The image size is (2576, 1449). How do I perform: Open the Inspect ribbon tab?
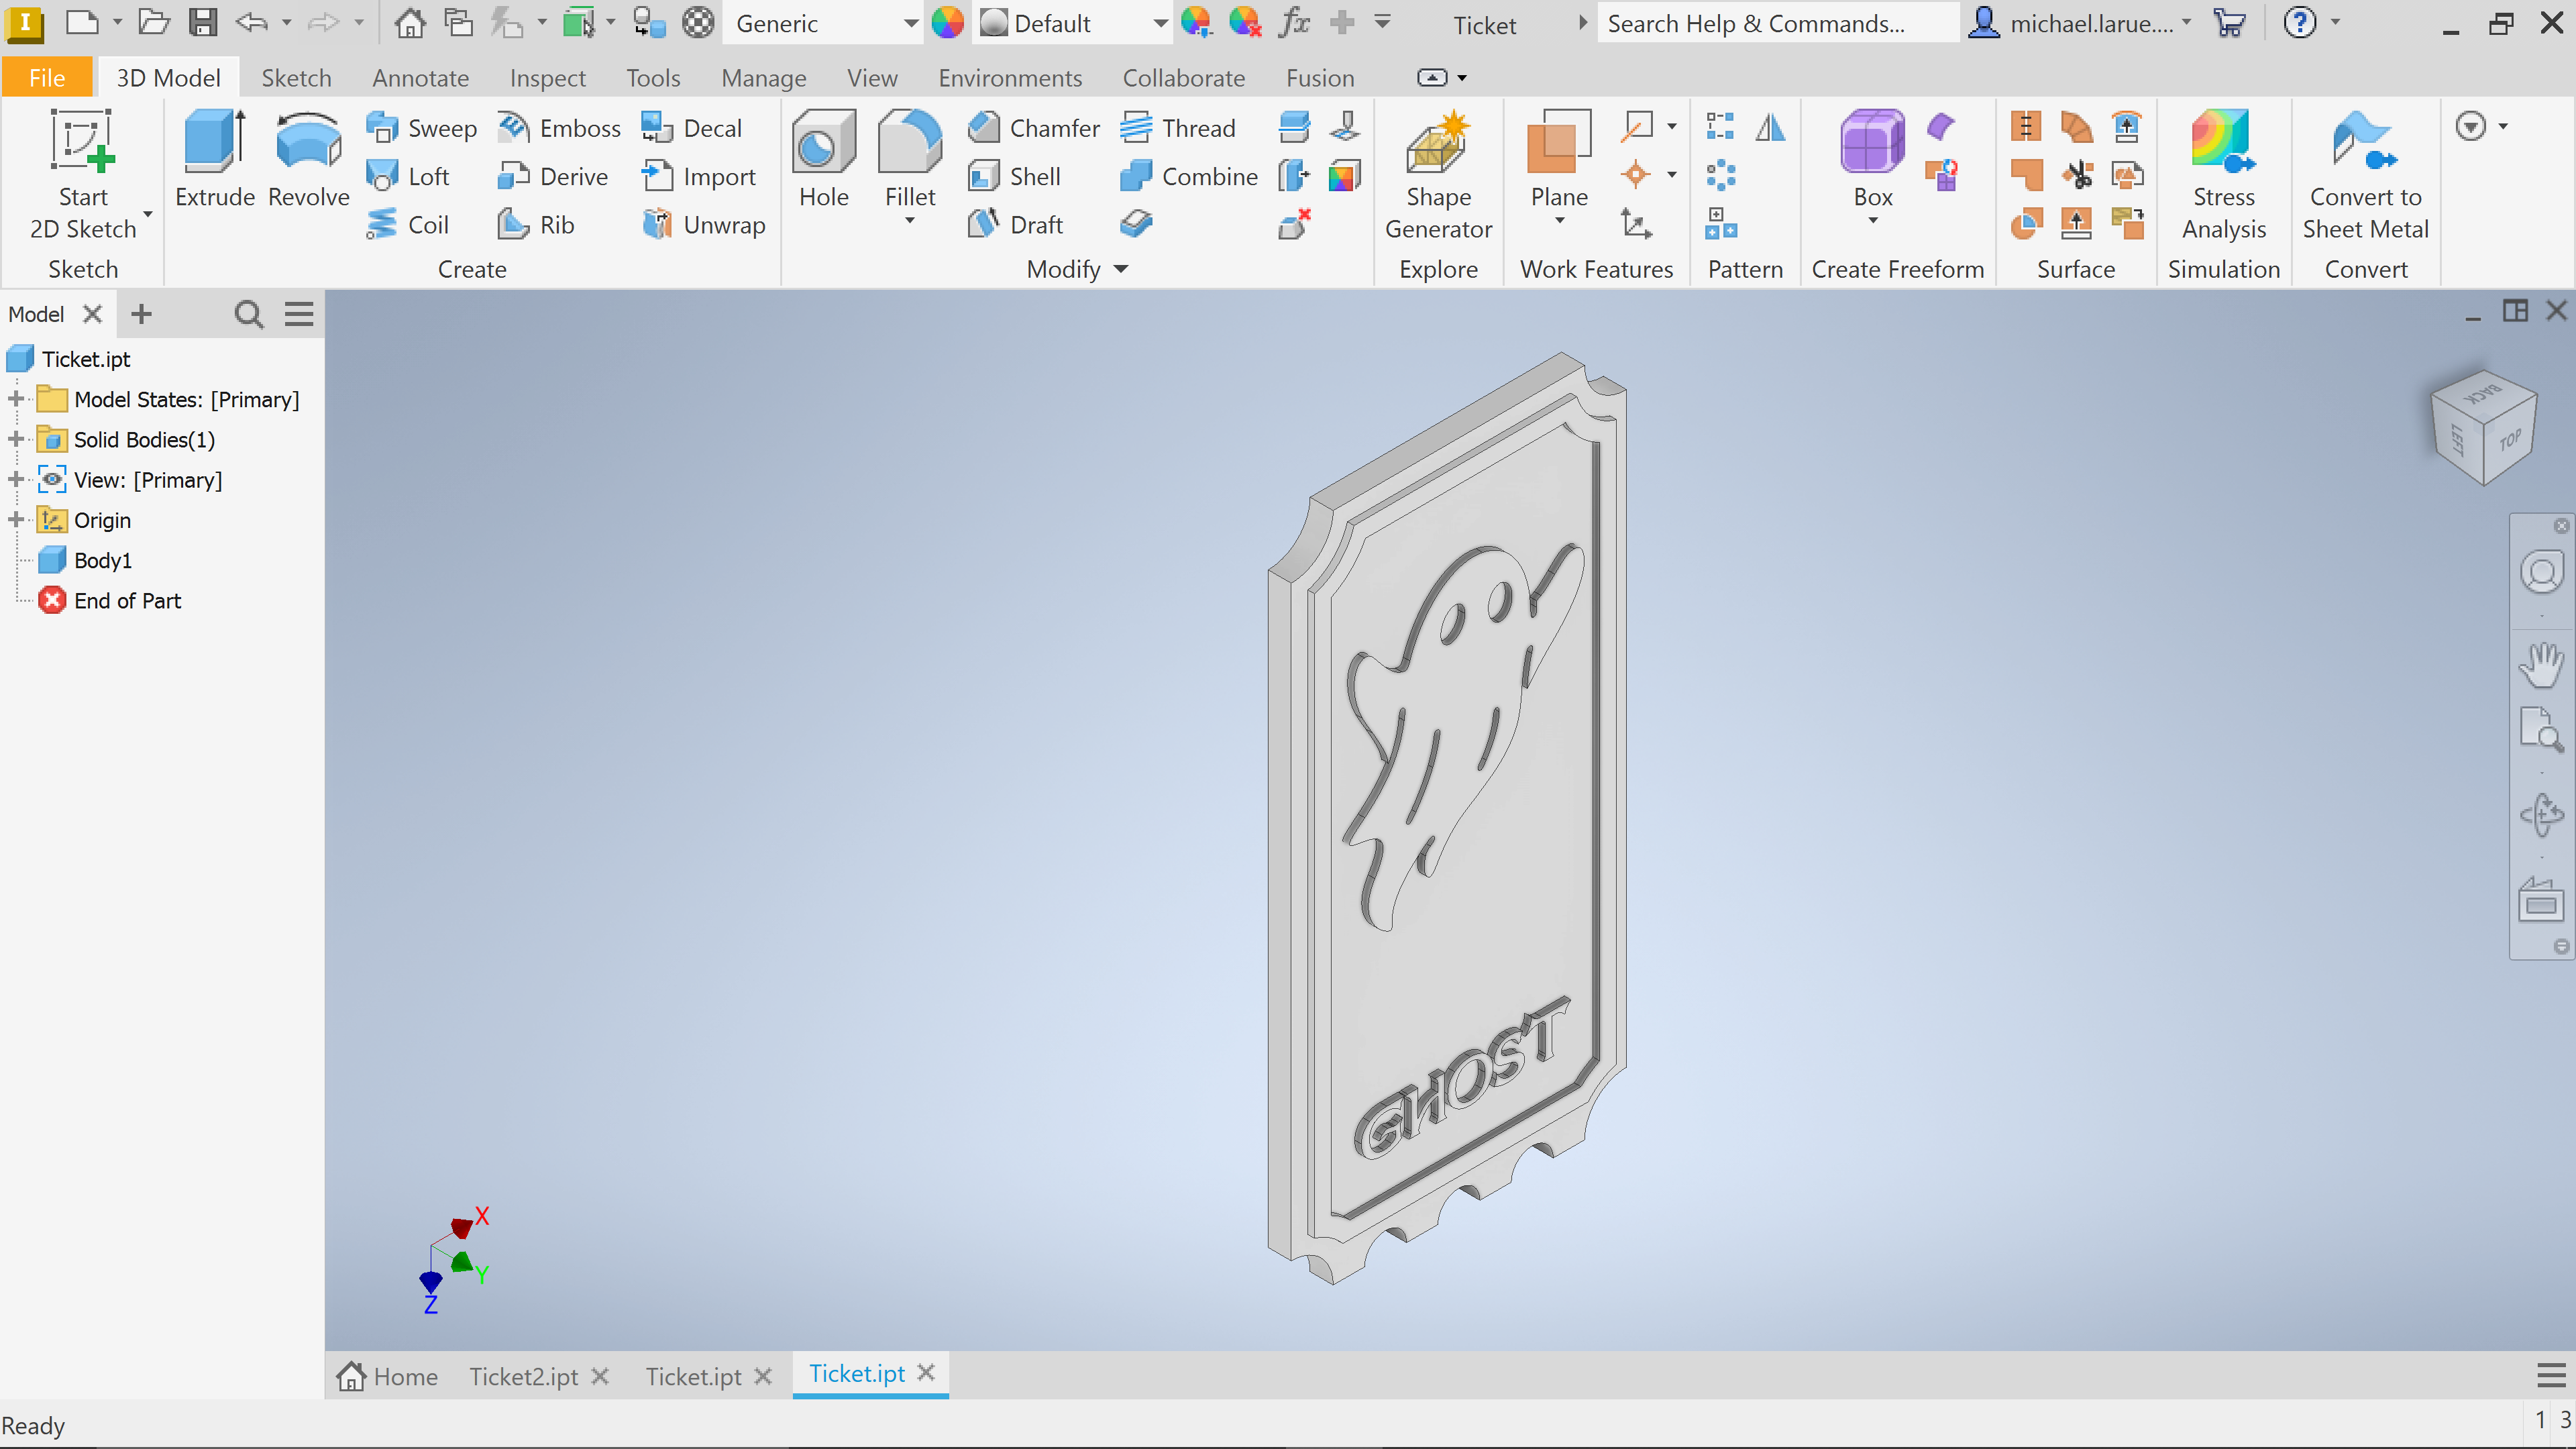pos(547,78)
